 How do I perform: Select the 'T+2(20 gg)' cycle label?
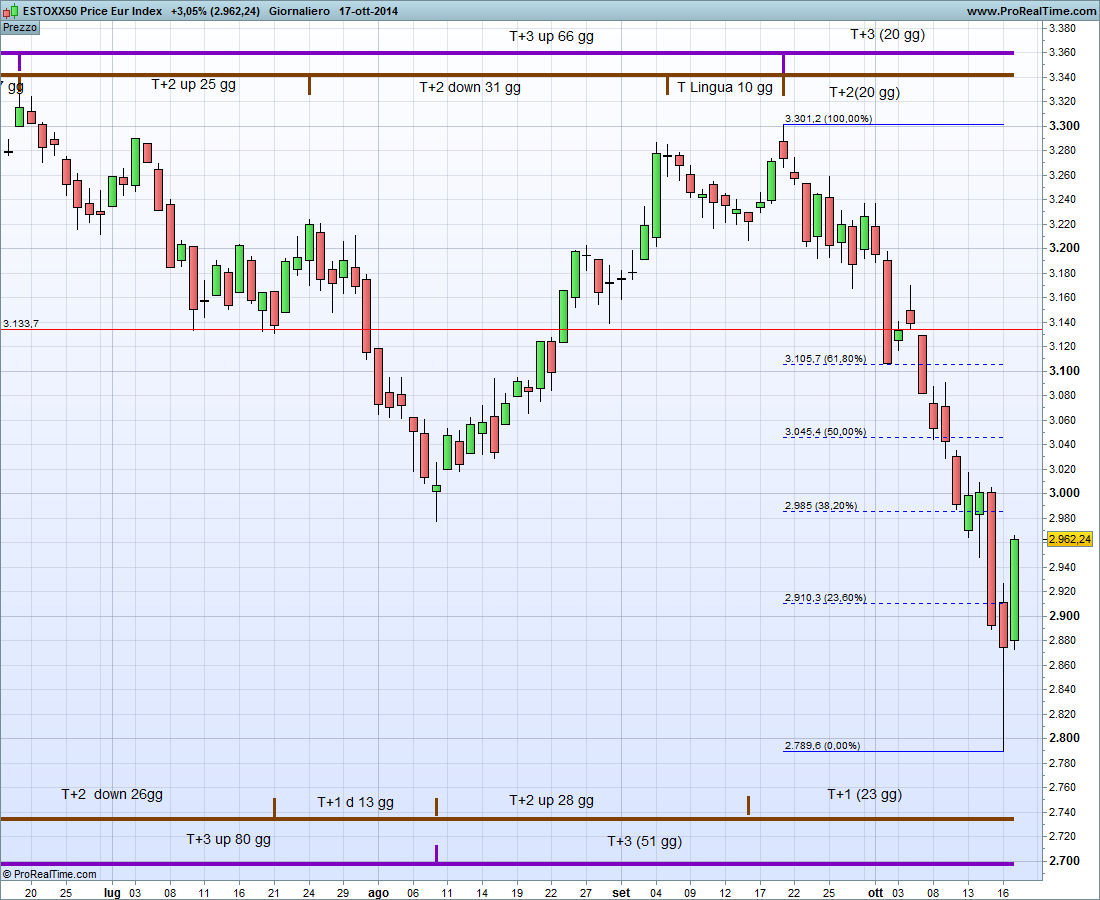pos(864,93)
